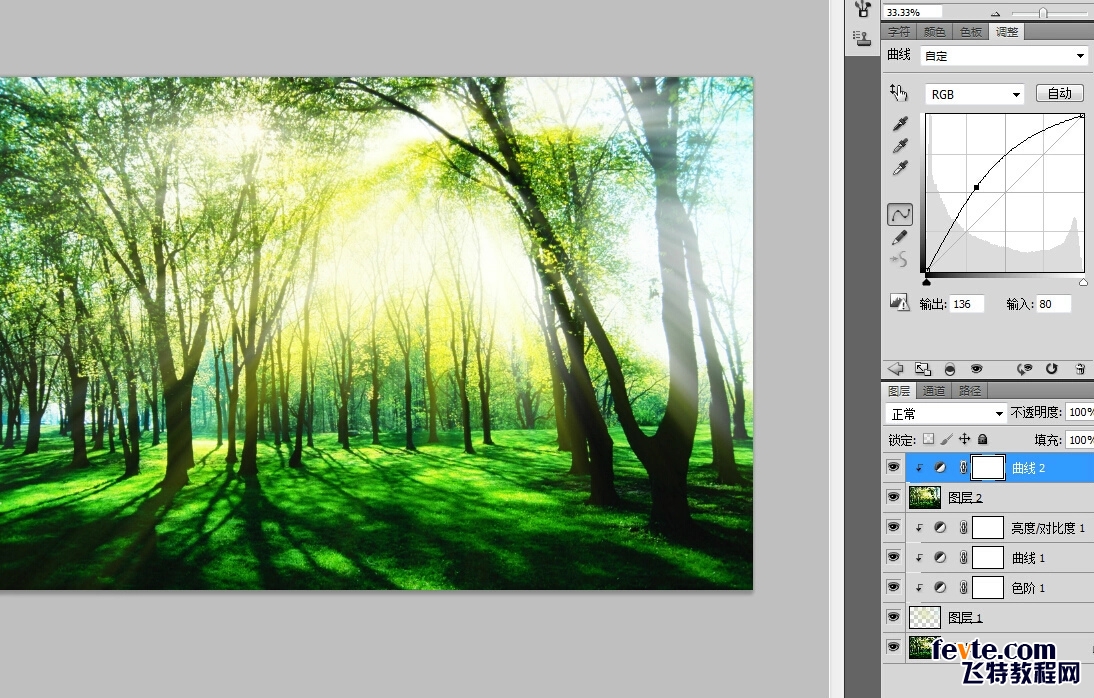Lock all layer attributes
This screenshot has height=698, width=1094.
pyautogui.click(x=982, y=439)
